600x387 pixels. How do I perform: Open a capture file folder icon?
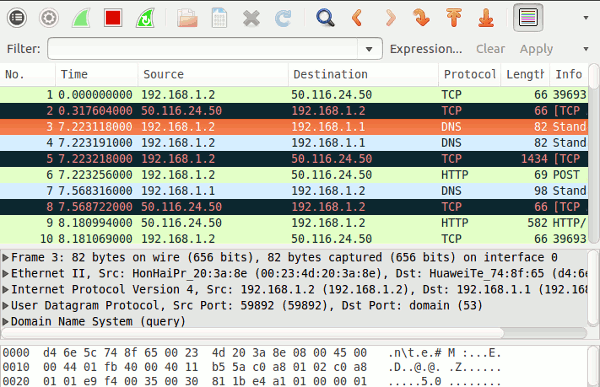click(187, 18)
